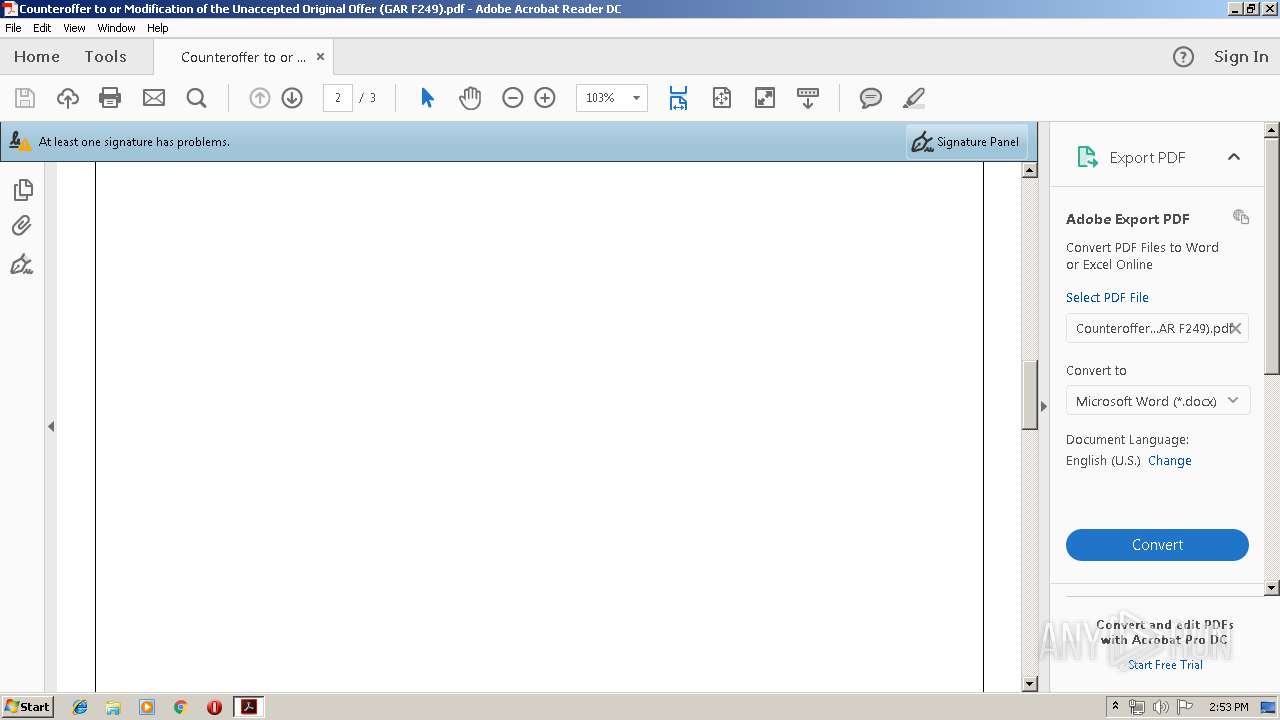This screenshot has width=1280, height=720.
Task: Click the copy icon beside Adobe Export PDF
Action: coord(1241,217)
